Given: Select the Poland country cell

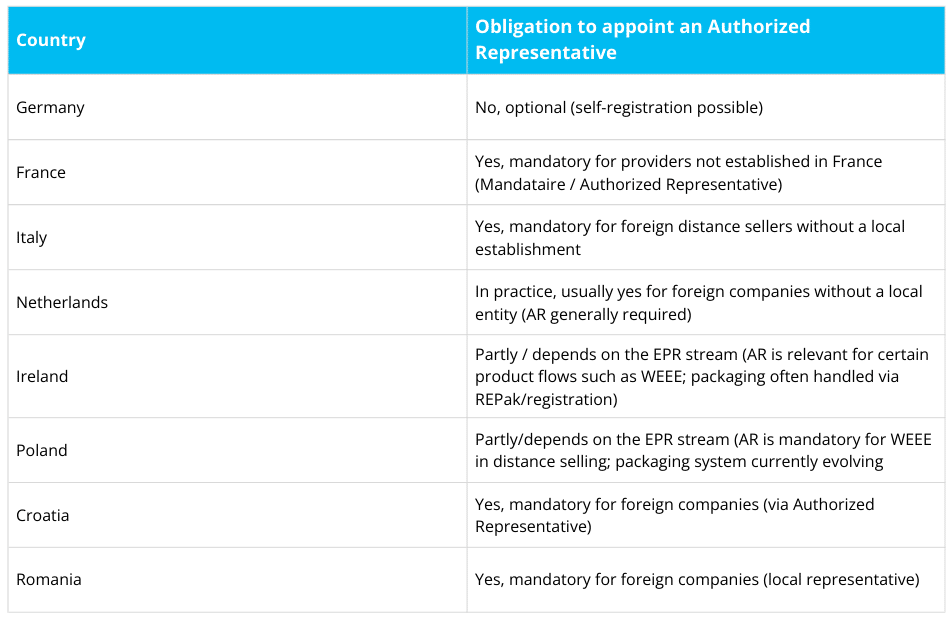Looking at the screenshot, I should coord(42,450).
